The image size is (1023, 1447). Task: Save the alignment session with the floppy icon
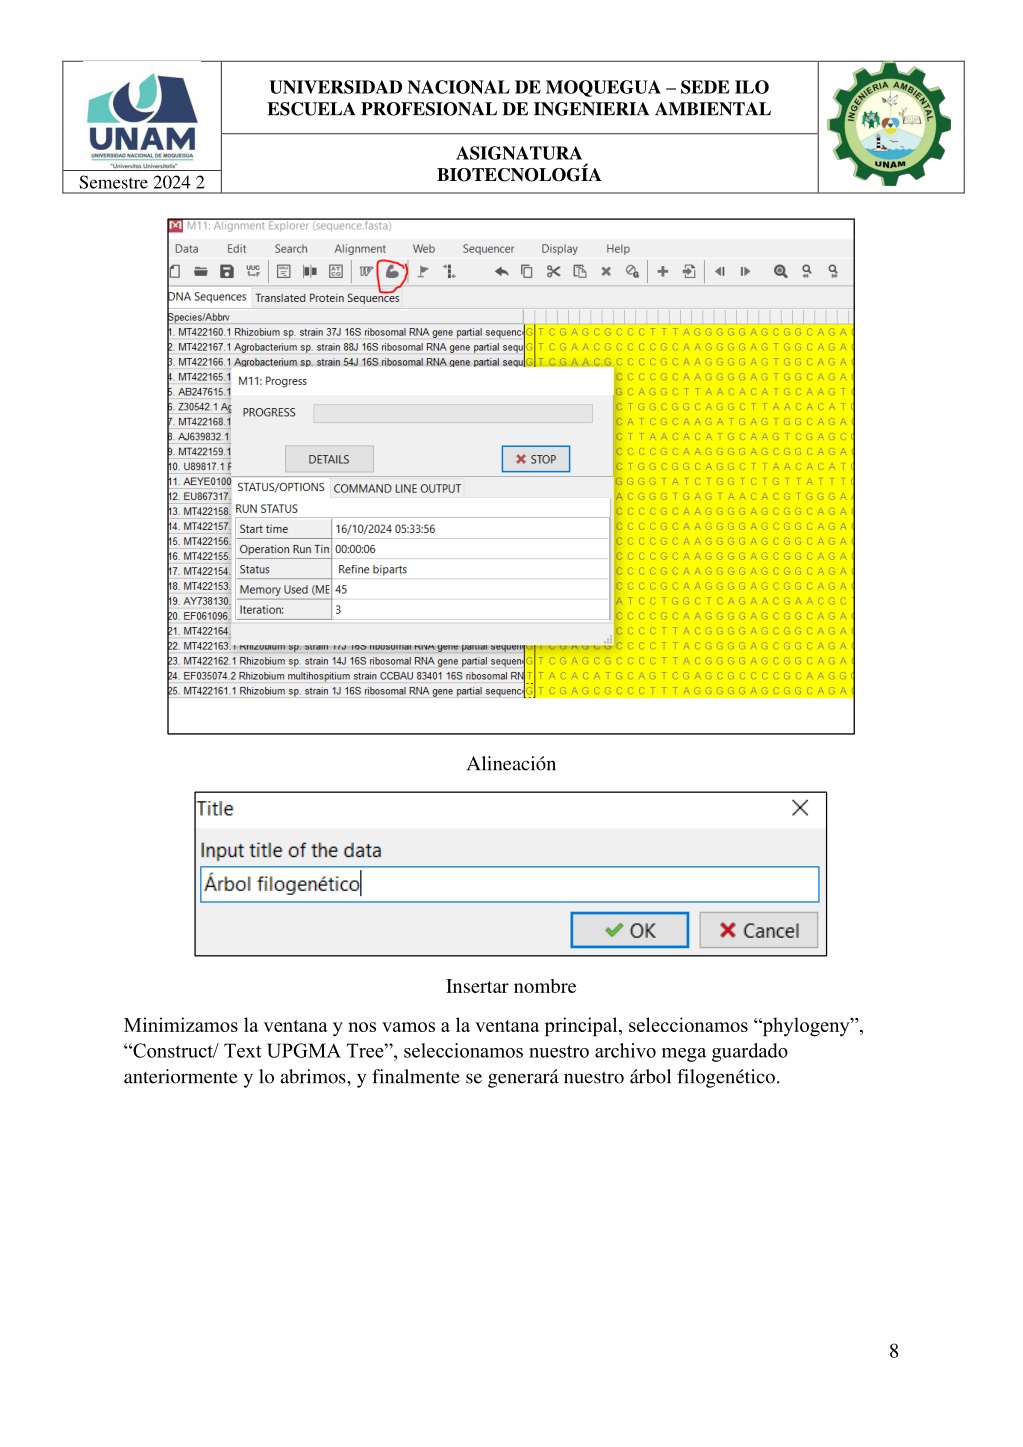(x=227, y=271)
